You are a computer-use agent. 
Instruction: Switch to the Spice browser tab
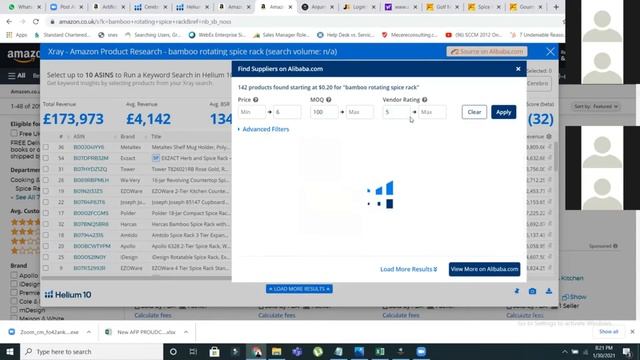point(484,7)
